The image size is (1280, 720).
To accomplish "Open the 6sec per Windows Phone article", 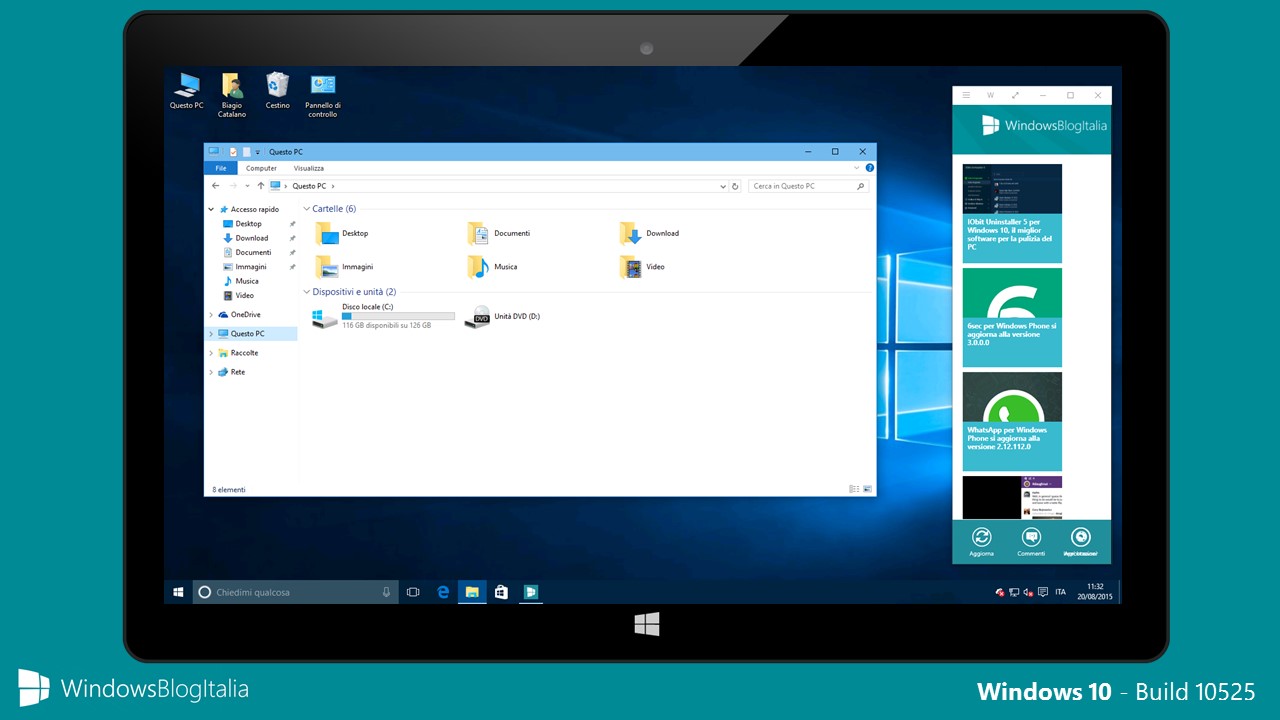I will tap(1012, 317).
